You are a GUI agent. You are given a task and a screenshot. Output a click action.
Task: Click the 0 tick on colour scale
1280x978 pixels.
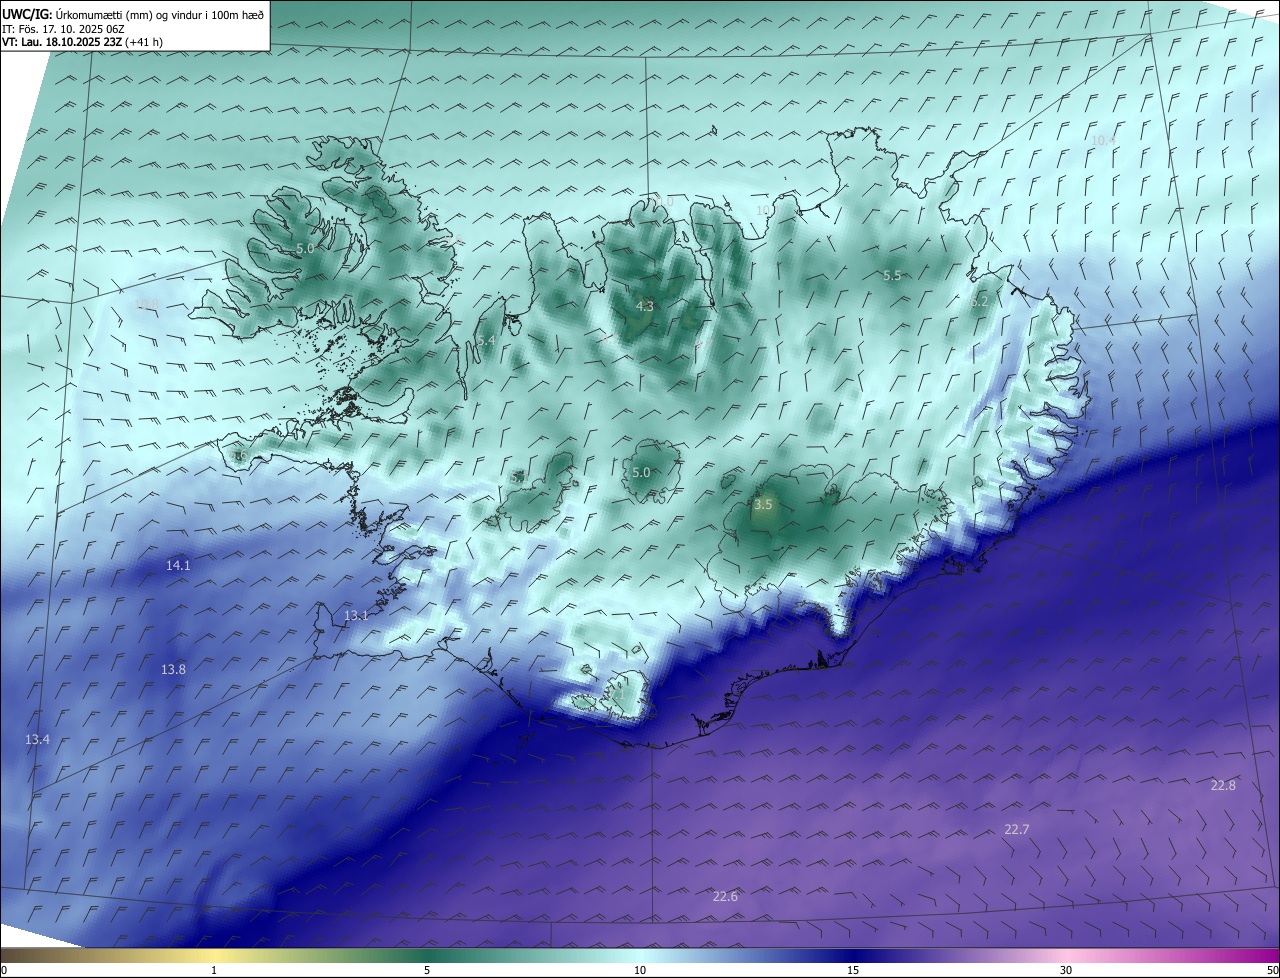pos(4,970)
